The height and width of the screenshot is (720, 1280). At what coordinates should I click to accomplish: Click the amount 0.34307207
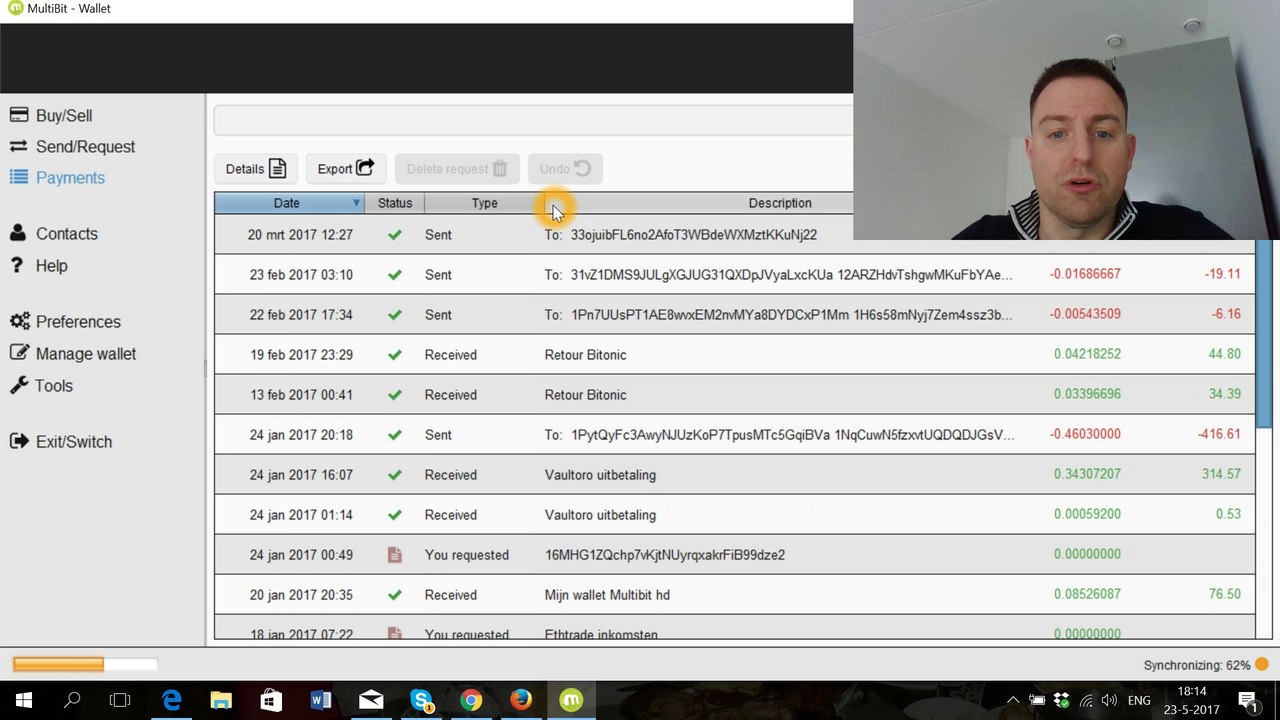pos(1087,474)
